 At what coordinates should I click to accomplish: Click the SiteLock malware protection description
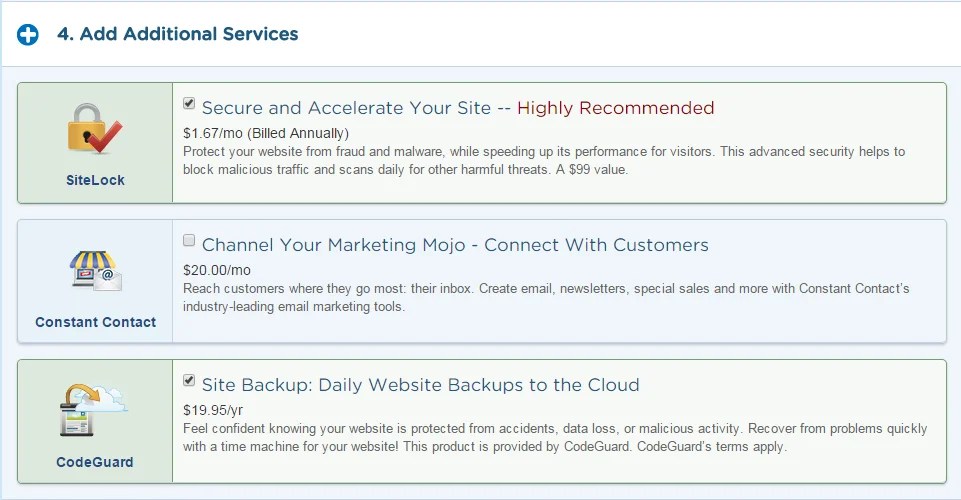click(x=544, y=161)
